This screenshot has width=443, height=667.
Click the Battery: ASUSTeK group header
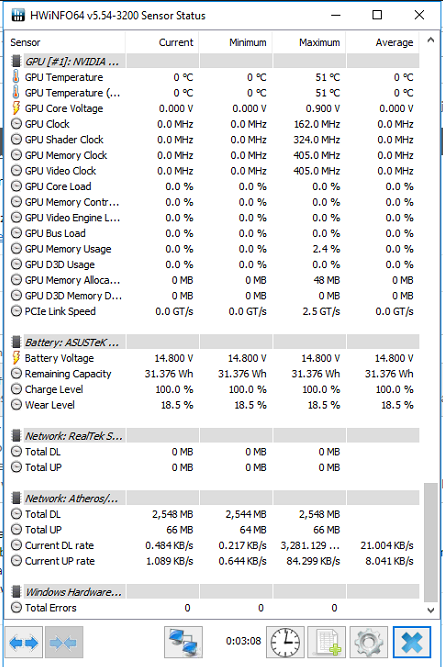click(72, 342)
